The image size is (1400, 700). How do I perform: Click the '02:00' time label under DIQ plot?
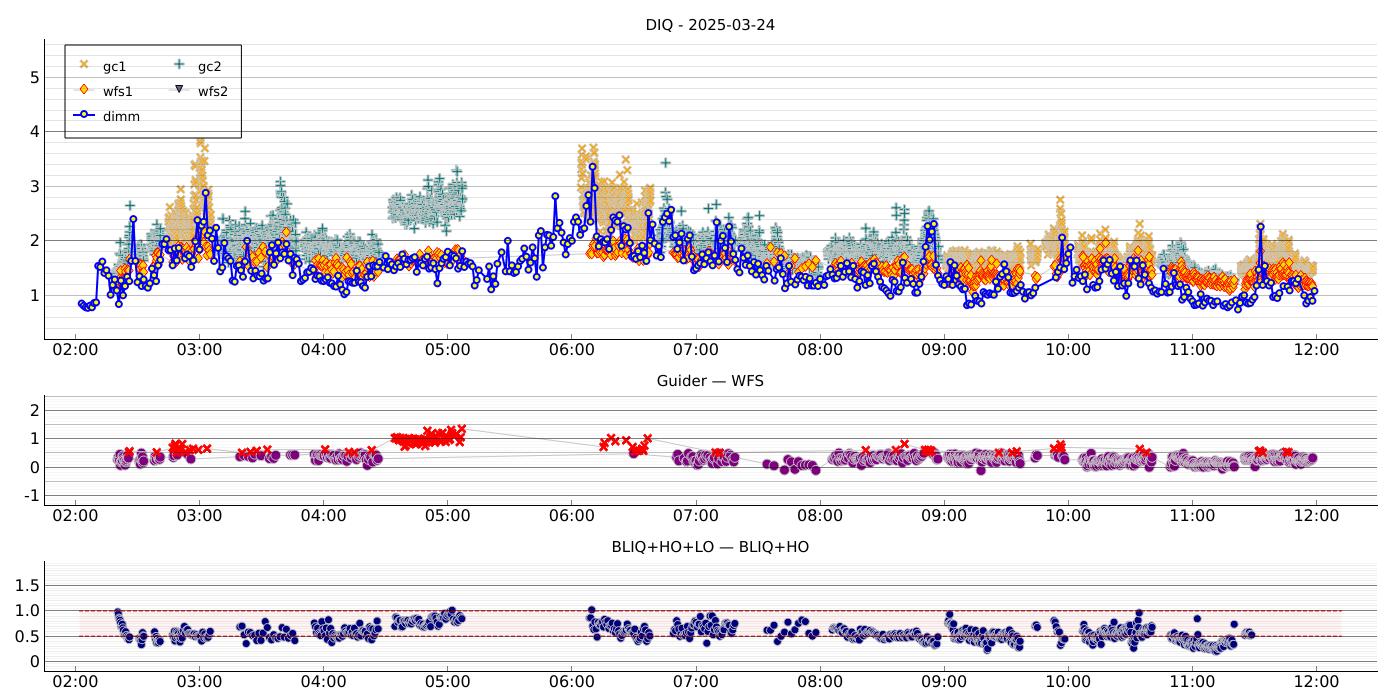click(75, 350)
